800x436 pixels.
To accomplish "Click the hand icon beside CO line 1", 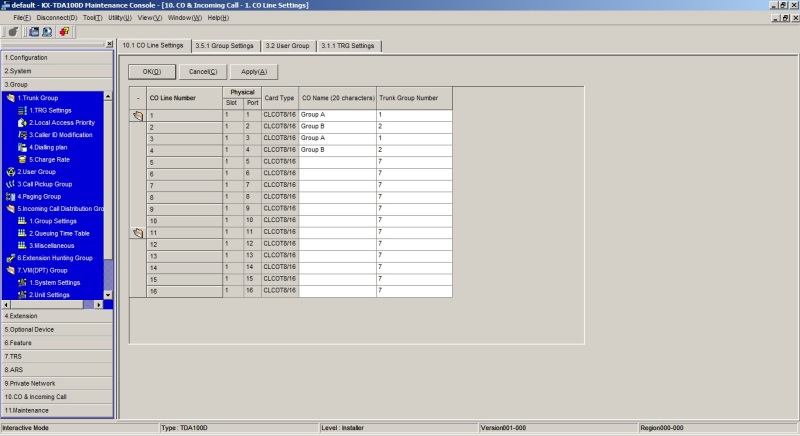I will pos(138,116).
